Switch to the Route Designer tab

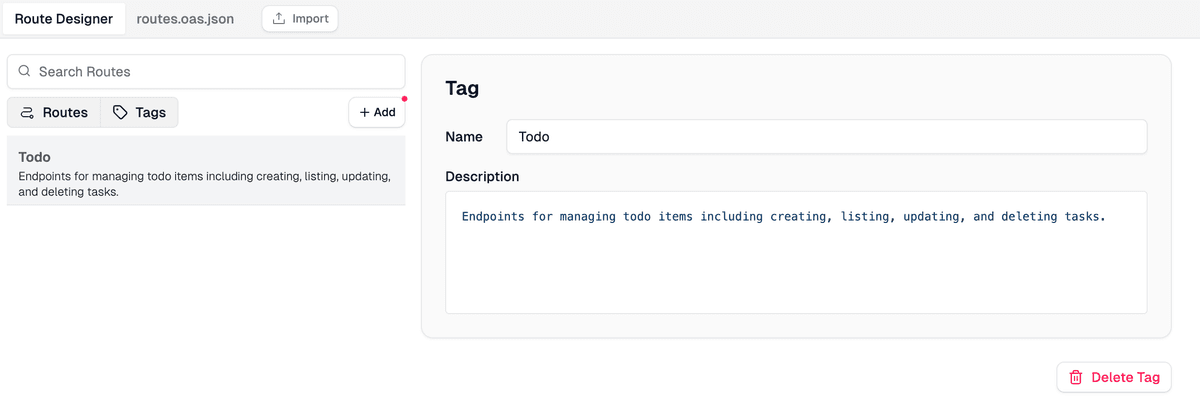pos(64,19)
